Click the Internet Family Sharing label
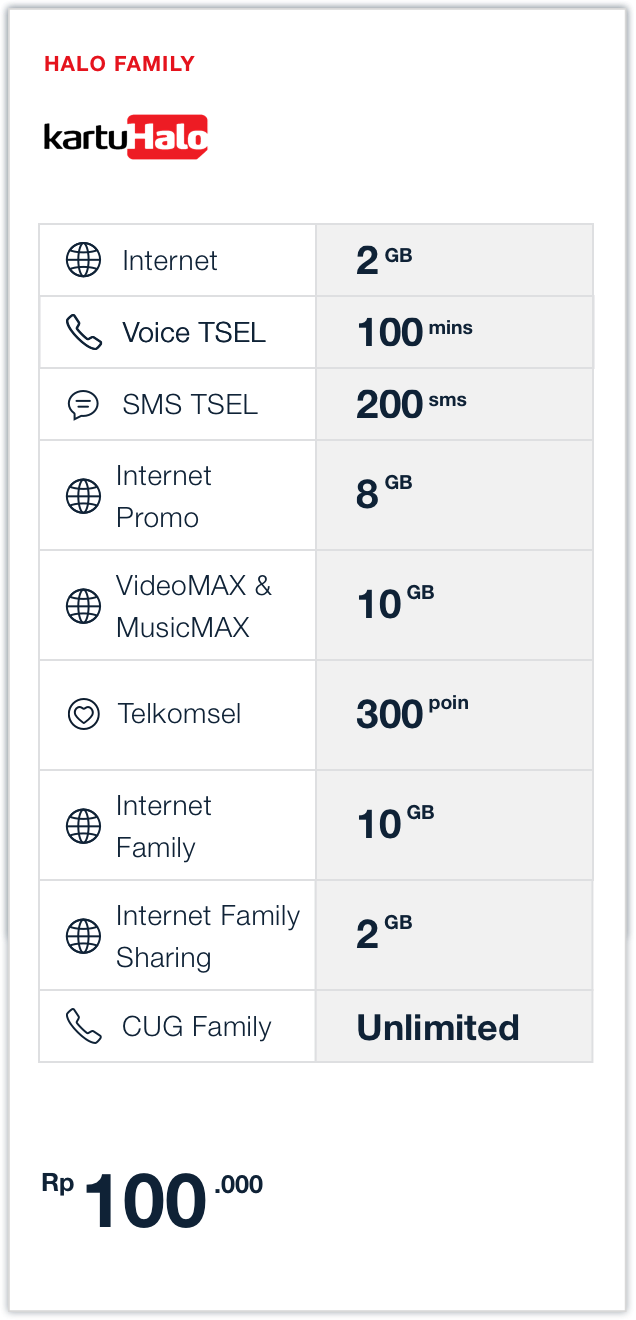This screenshot has height=1320, width=636. pos(207,936)
